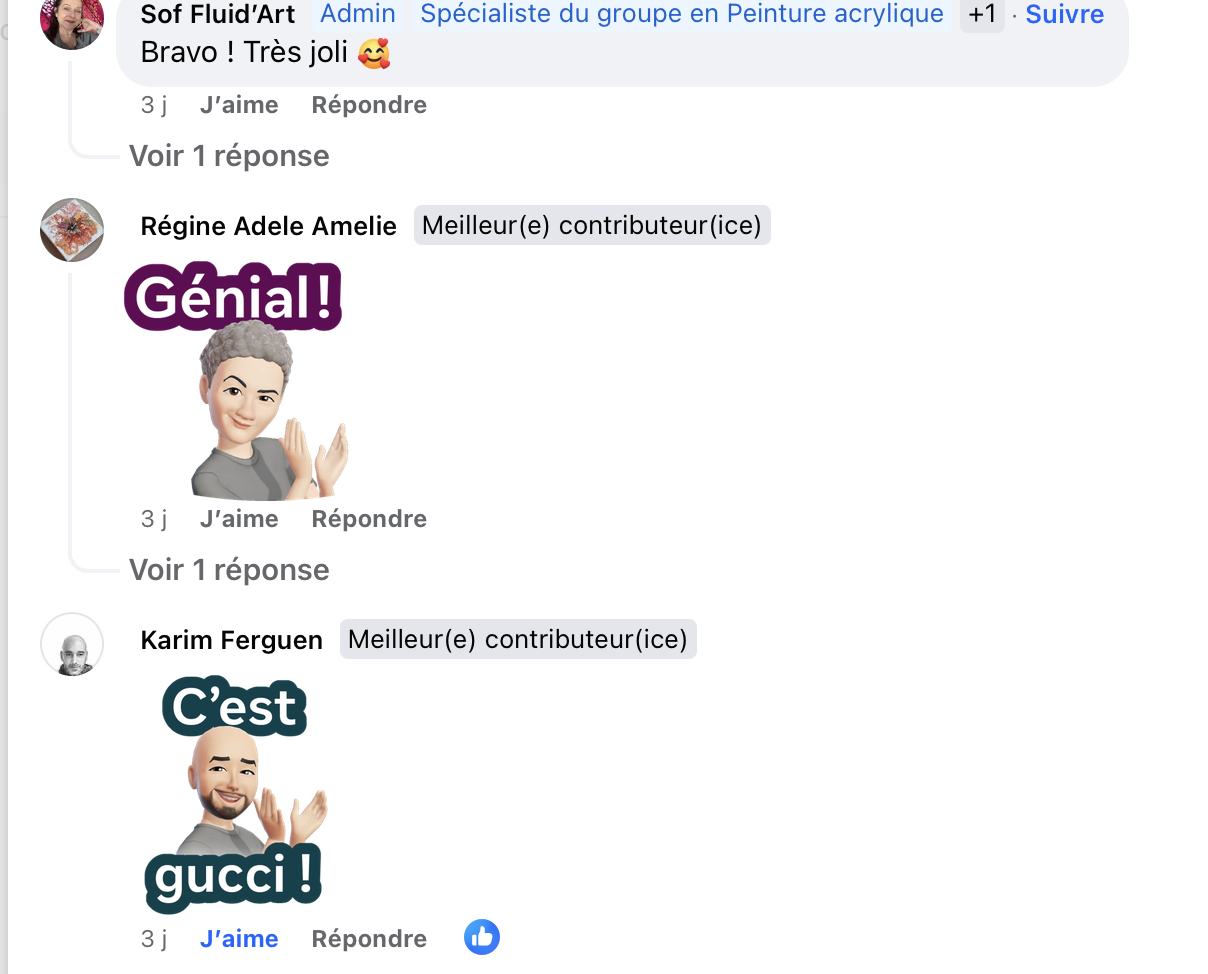Like Régine Adele Amelie's comment with J'aime
Screen dimensions: 1208x974
click(239, 519)
